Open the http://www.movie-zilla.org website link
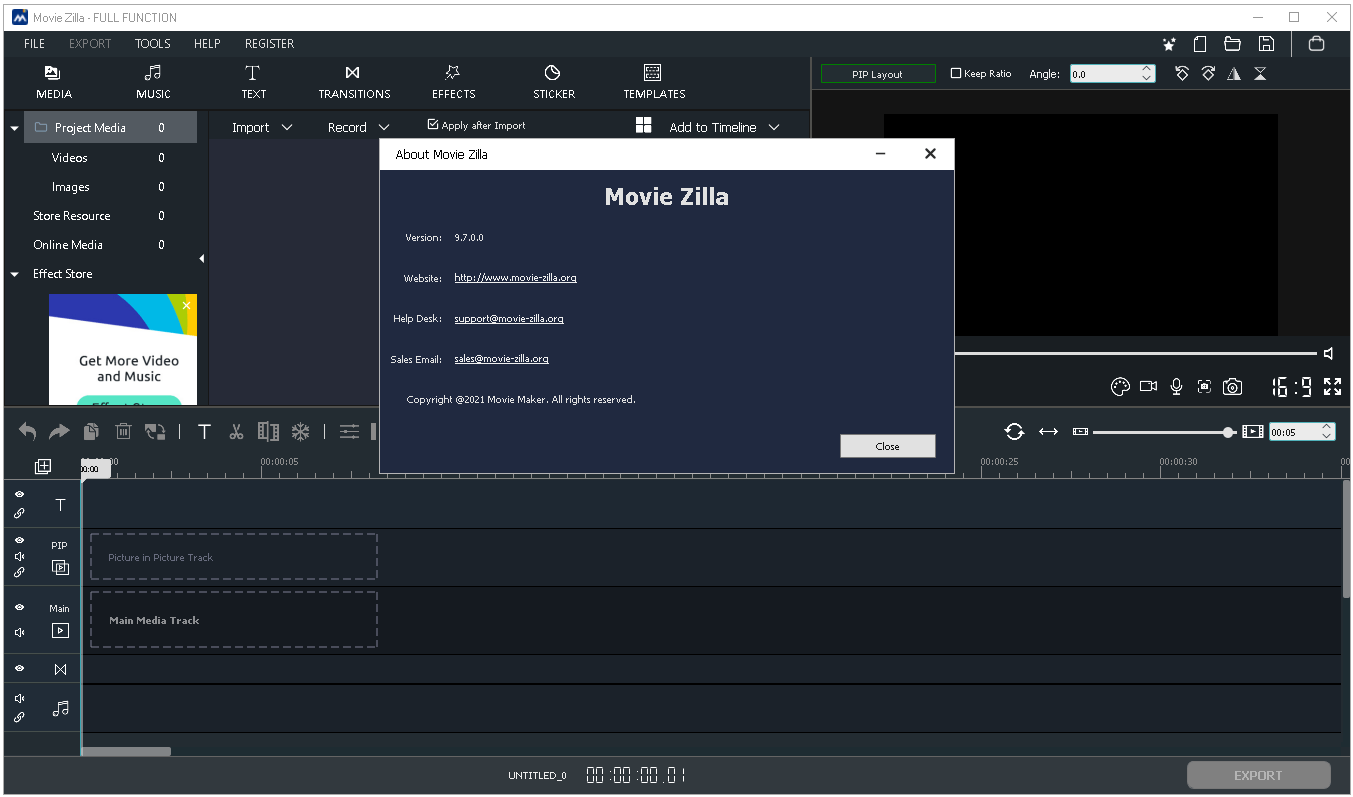The image size is (1353, 797). click(515, 278)
